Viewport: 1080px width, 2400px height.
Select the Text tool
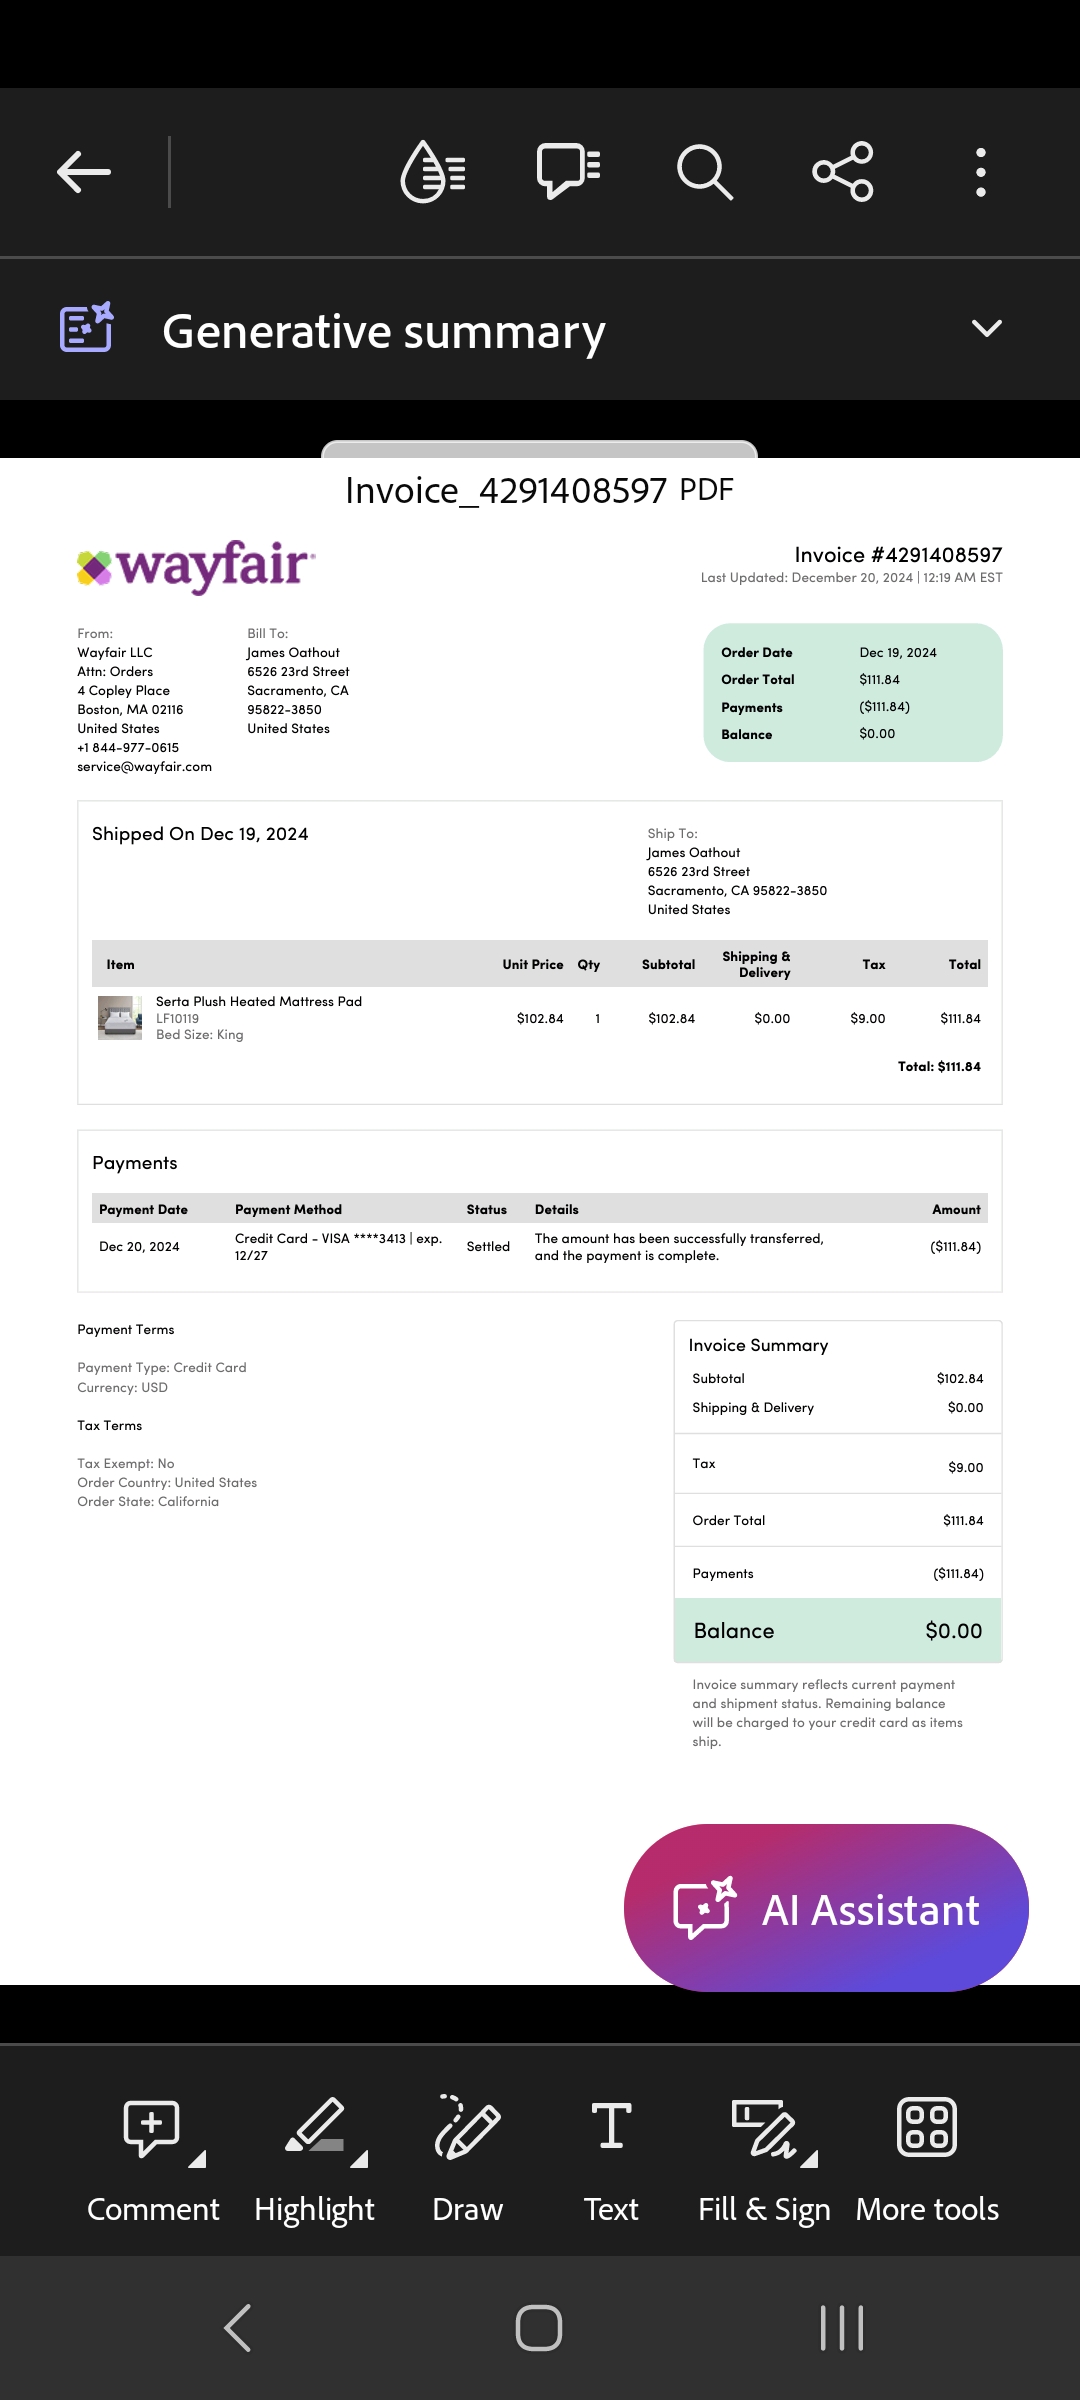pos(611,2160)
